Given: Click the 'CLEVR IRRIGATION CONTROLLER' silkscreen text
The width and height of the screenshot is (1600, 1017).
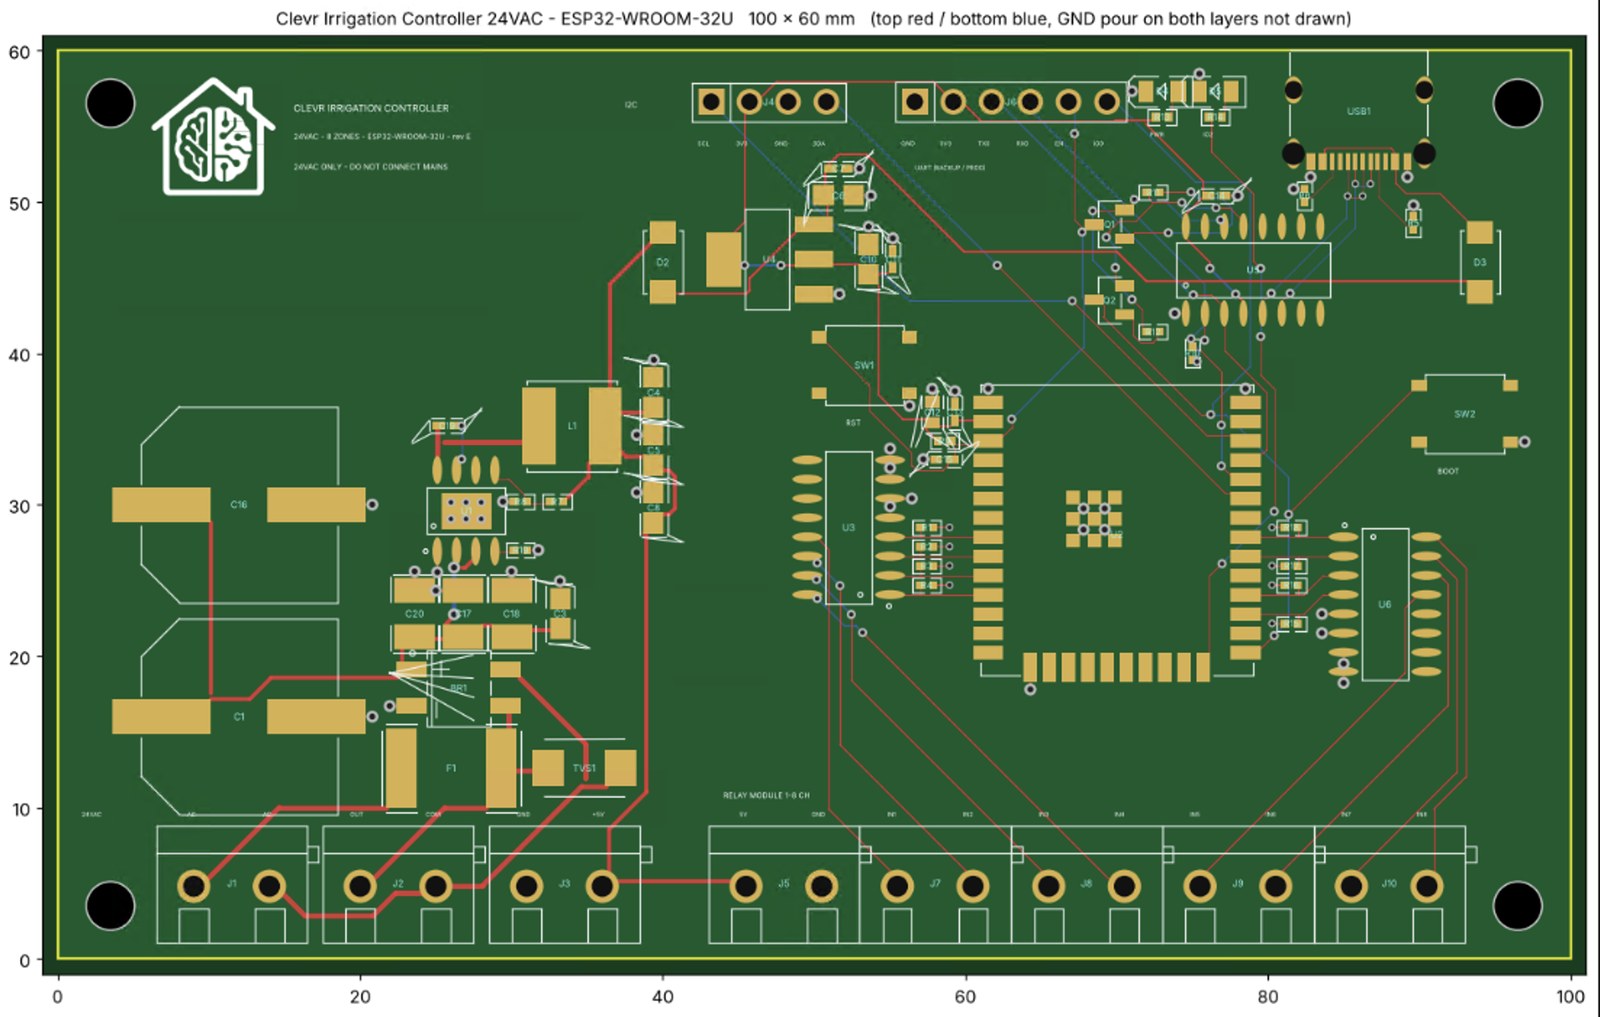Looking at the screenshot, I should (x=371, y=108).
